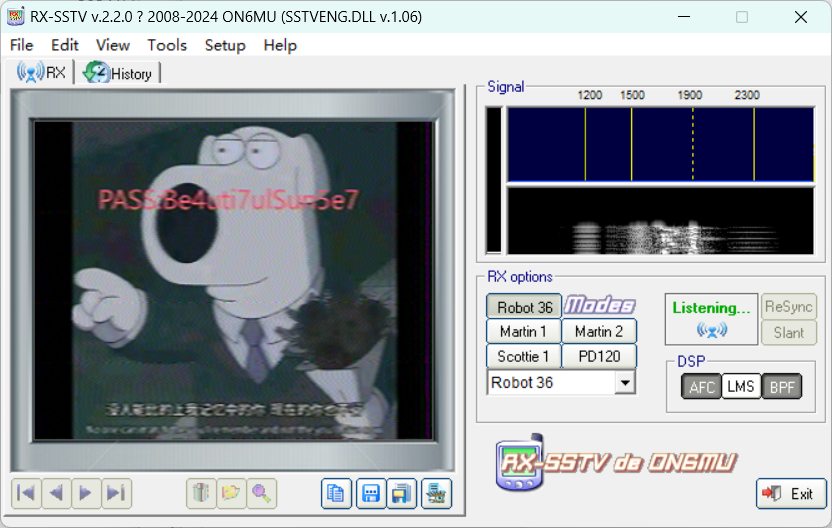
Task: Select the Martin 2 mode button
Action: click(x=599, y=332)
